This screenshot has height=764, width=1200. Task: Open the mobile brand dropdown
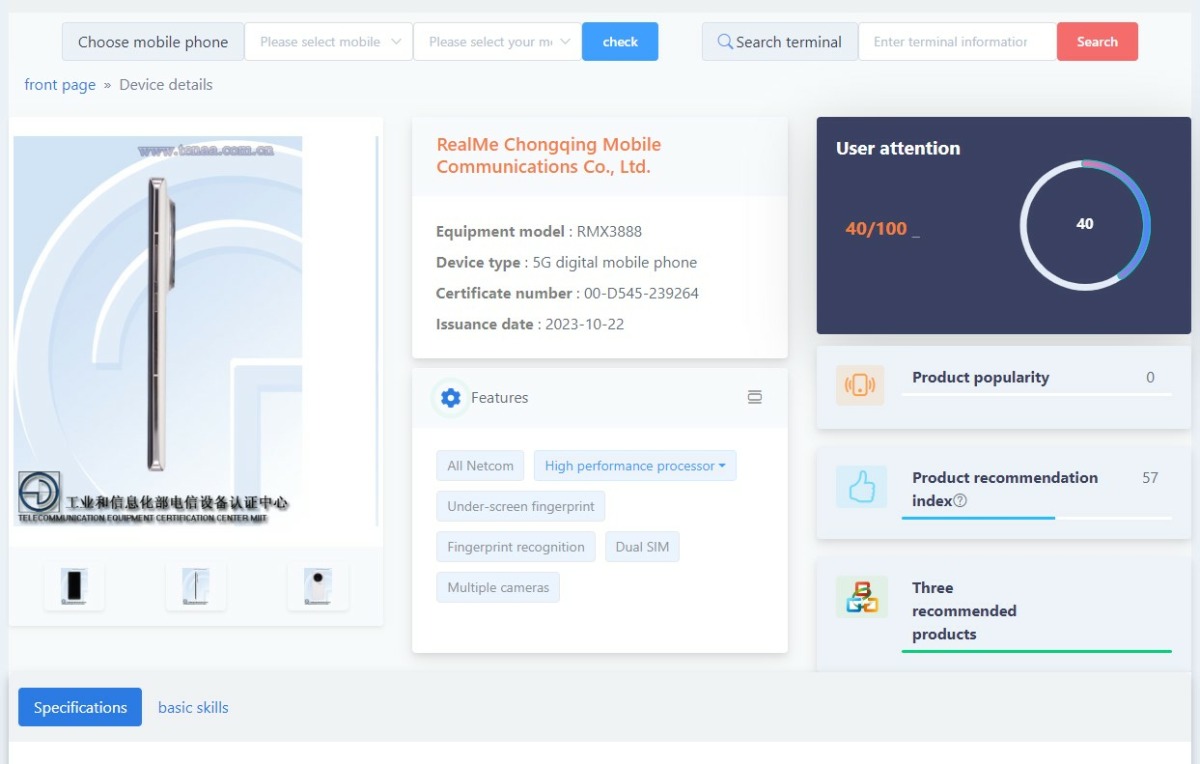329,42
